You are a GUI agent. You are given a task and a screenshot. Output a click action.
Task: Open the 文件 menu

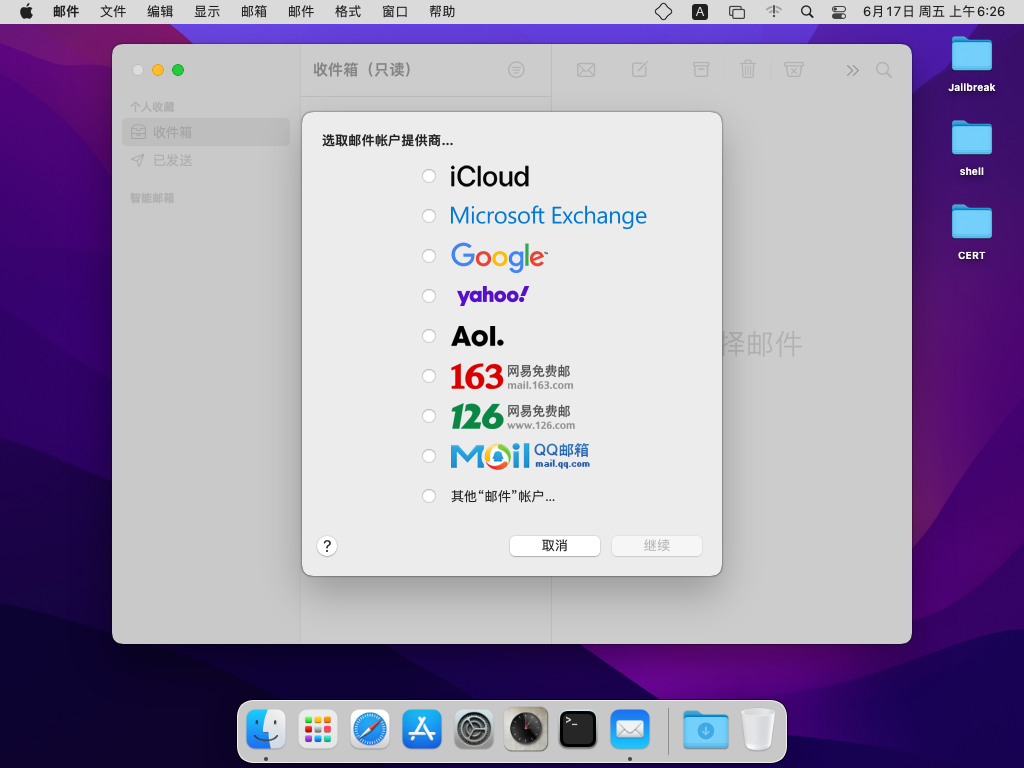(113, 12)
